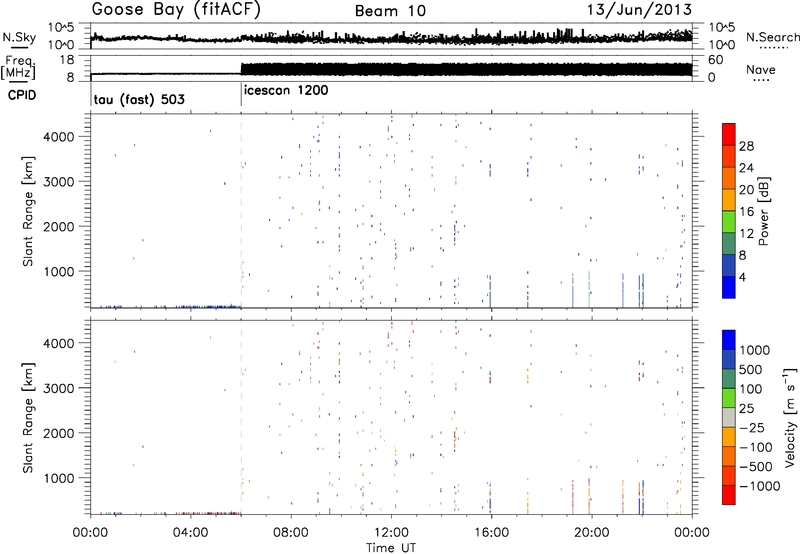Click the N.Sky legend label
Image resolution: width=800 pixels, height=554 pixels.
pos(19,37)
